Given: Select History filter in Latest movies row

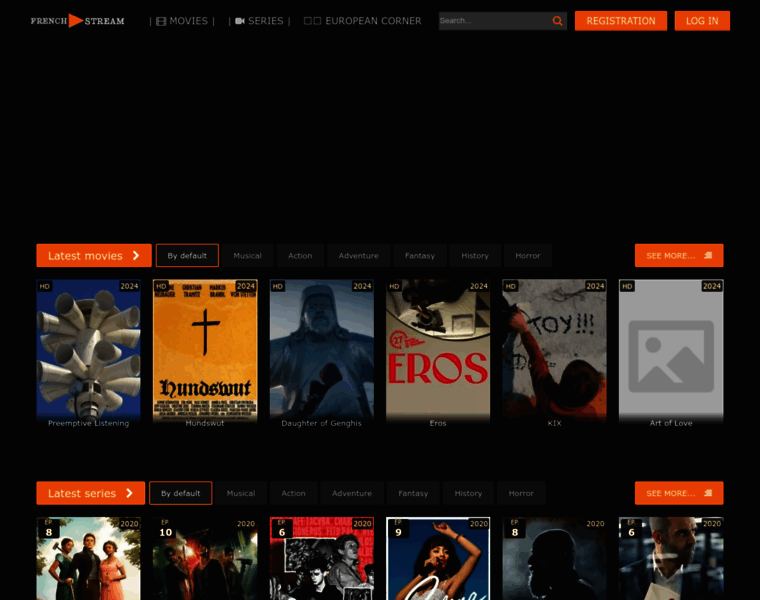Looking at the screenshot, I should coord(475,255).
